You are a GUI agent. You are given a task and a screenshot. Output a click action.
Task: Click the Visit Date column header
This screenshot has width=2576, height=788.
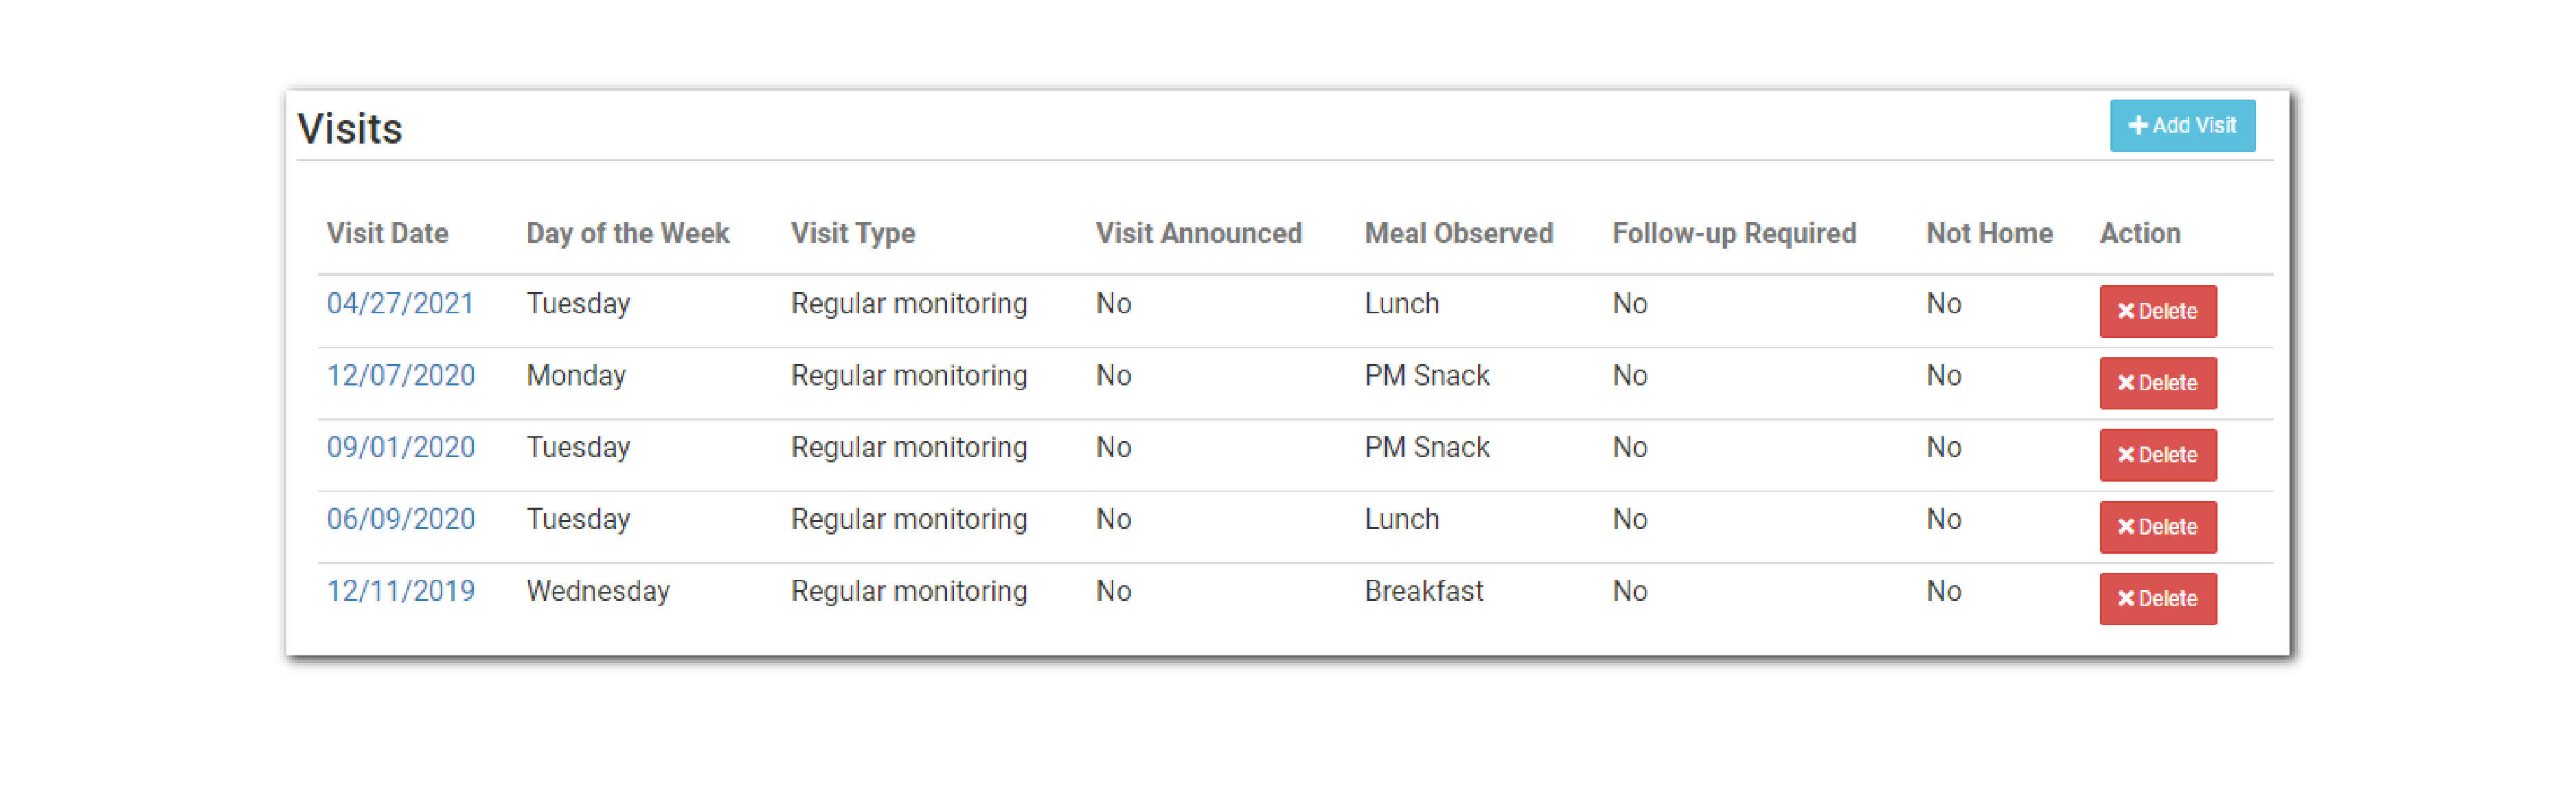coord(387,234)
